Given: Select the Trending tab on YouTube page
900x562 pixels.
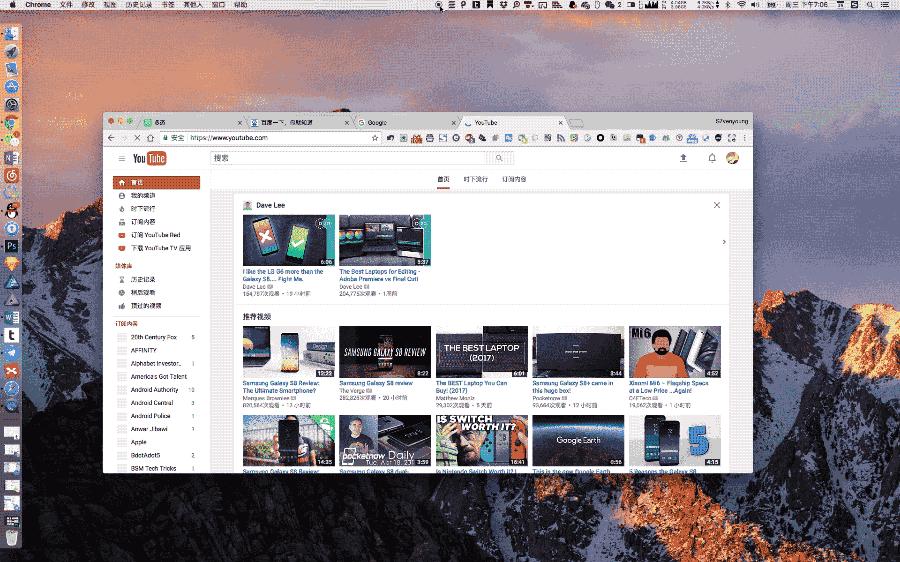Looking at the screenshot, I should pos(475,179).
